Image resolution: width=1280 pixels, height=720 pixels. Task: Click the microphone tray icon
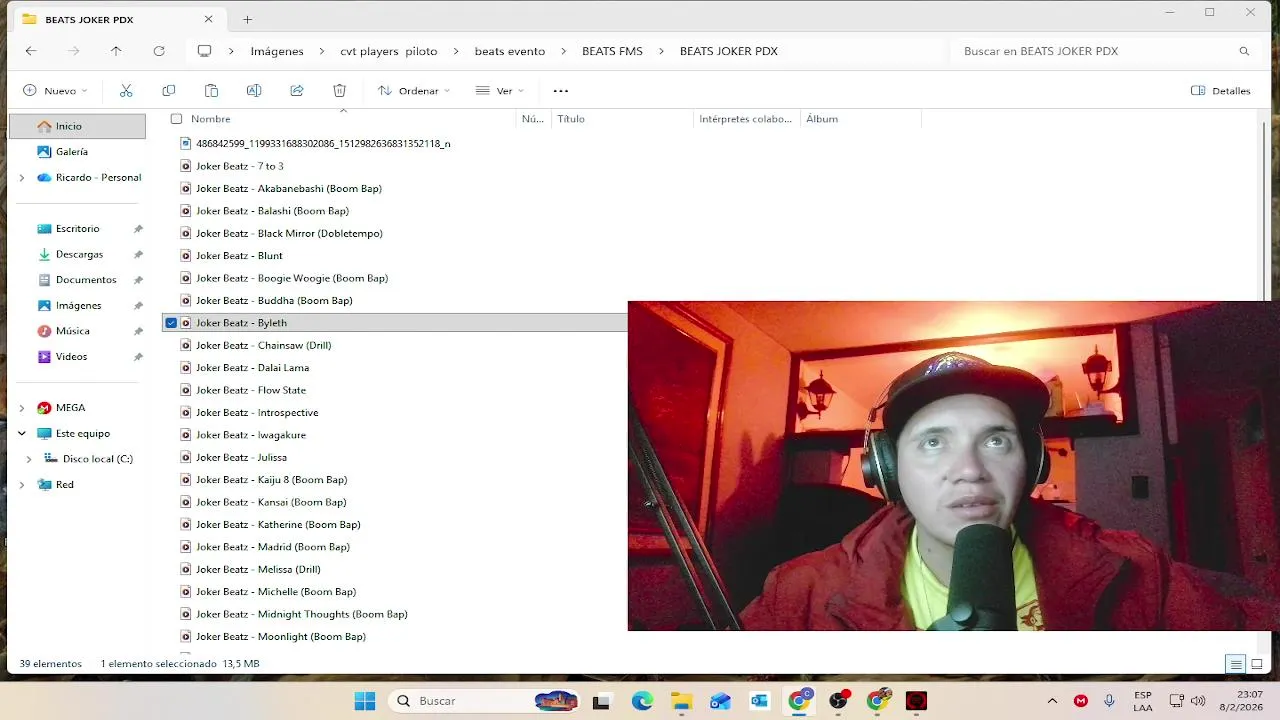pyautogui.click(x=1109, y=701)
